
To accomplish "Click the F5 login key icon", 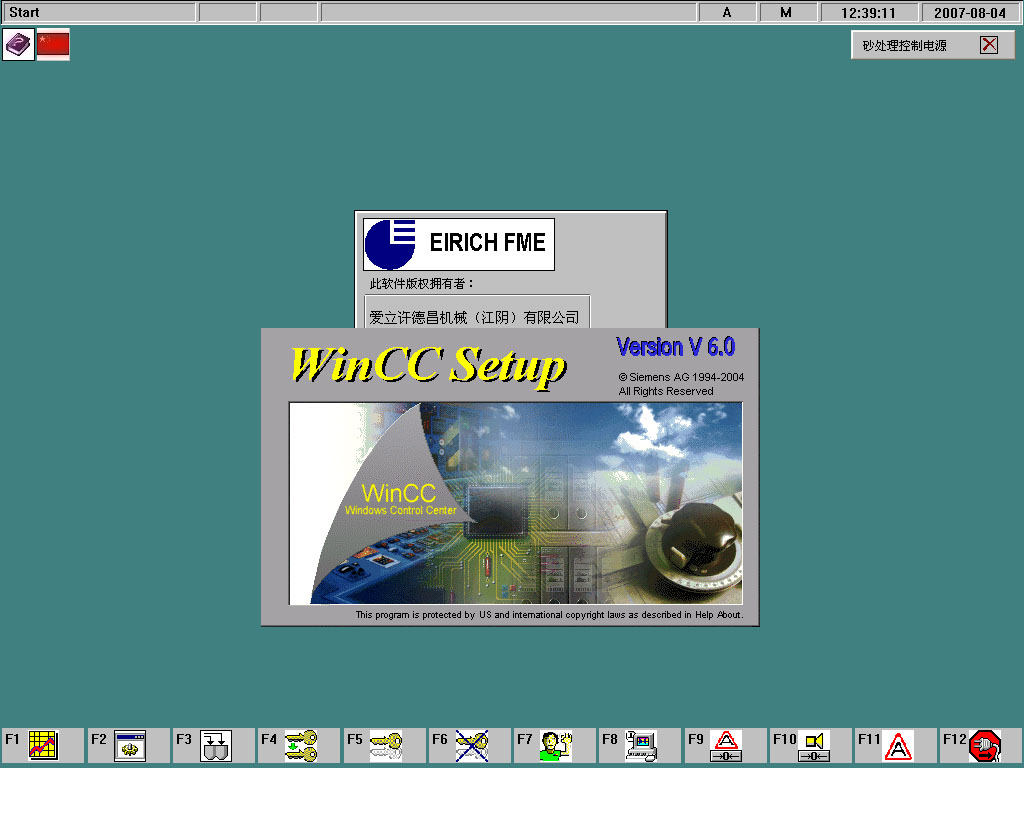I will tap(386, 746).
